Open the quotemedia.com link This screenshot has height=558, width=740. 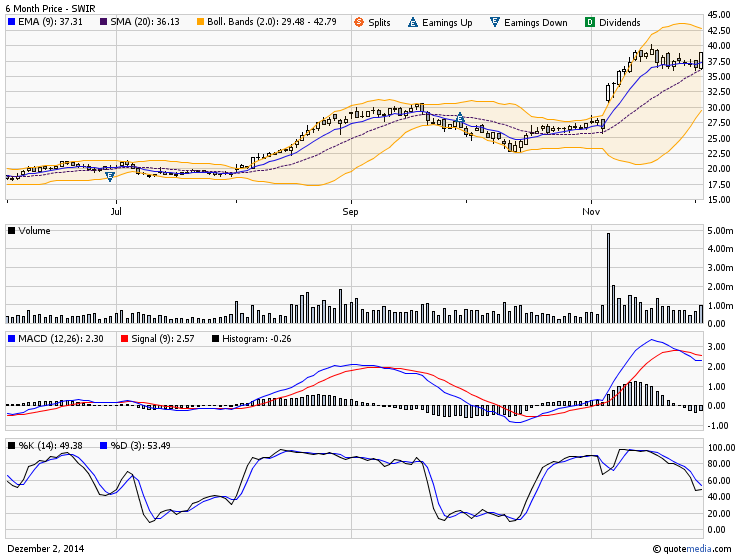pos(692,549)
